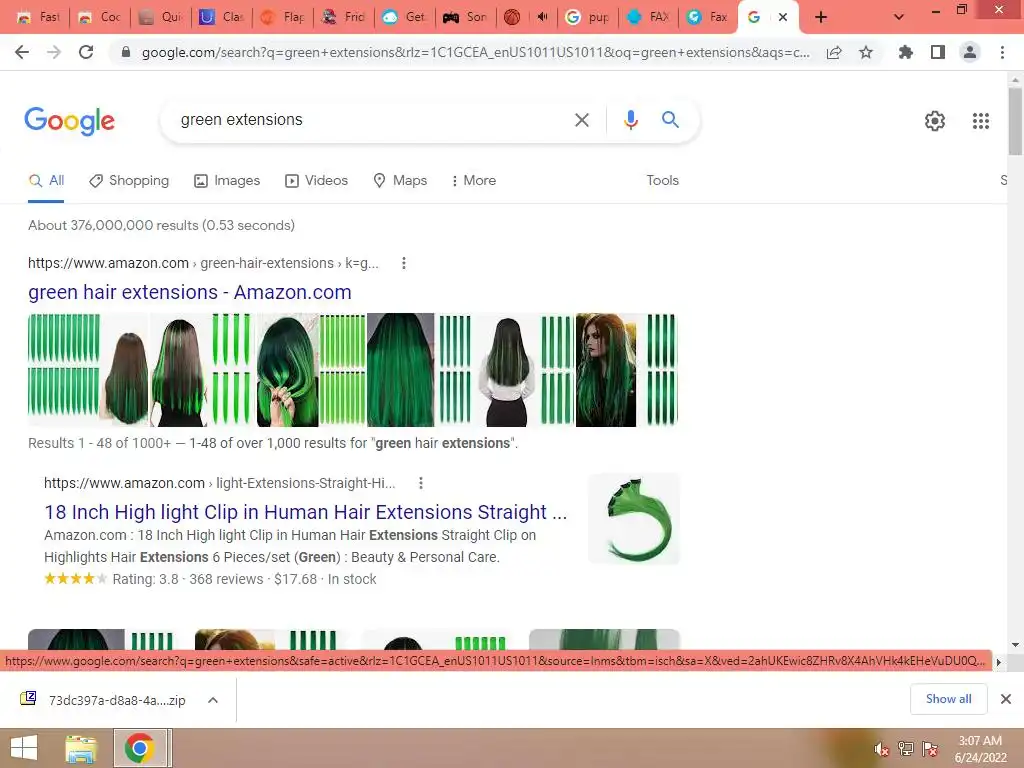Select the All search tab
Viewport: 1024px width, 768px height.
coord(46,181)
